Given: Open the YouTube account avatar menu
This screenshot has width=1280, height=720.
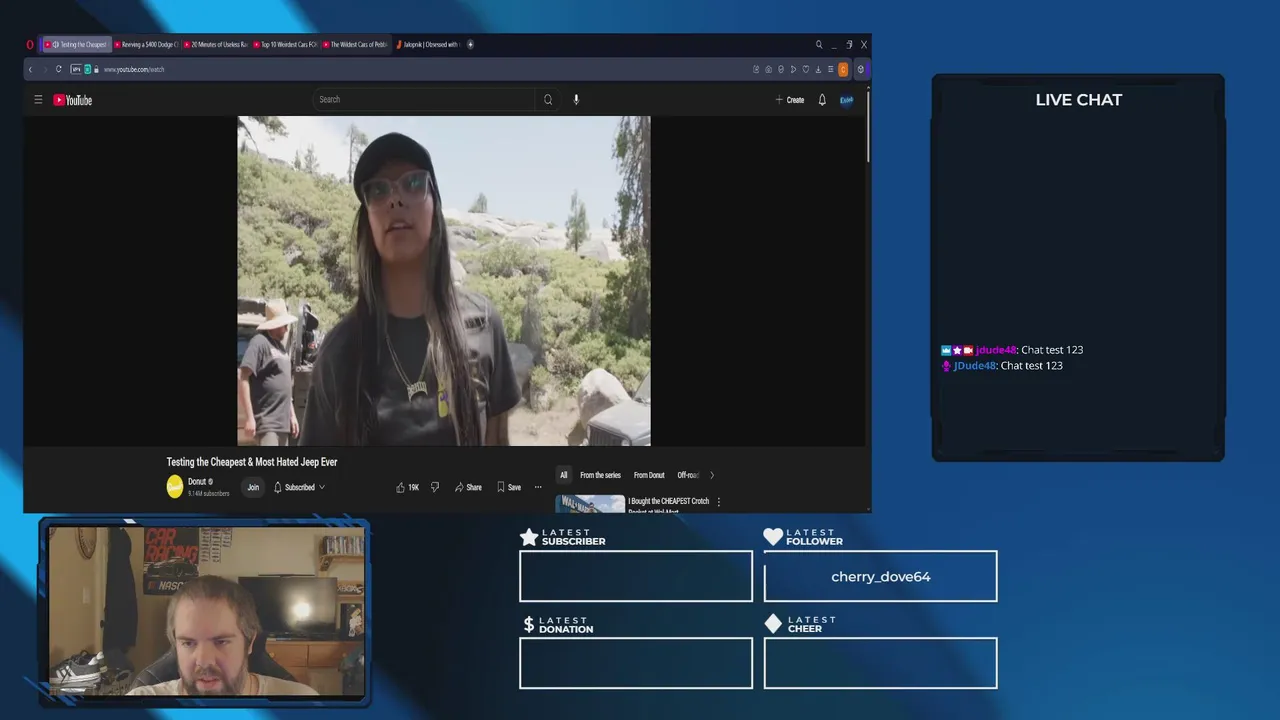Looking at the screenshot, I should pos(847,99).
